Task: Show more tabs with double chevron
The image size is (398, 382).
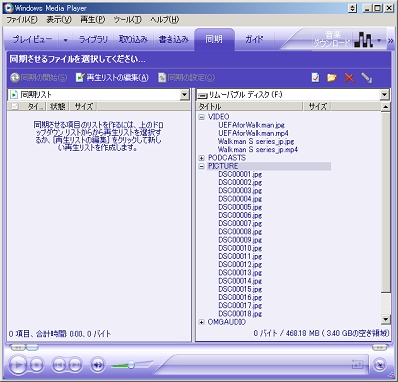Action: point(390,41)
